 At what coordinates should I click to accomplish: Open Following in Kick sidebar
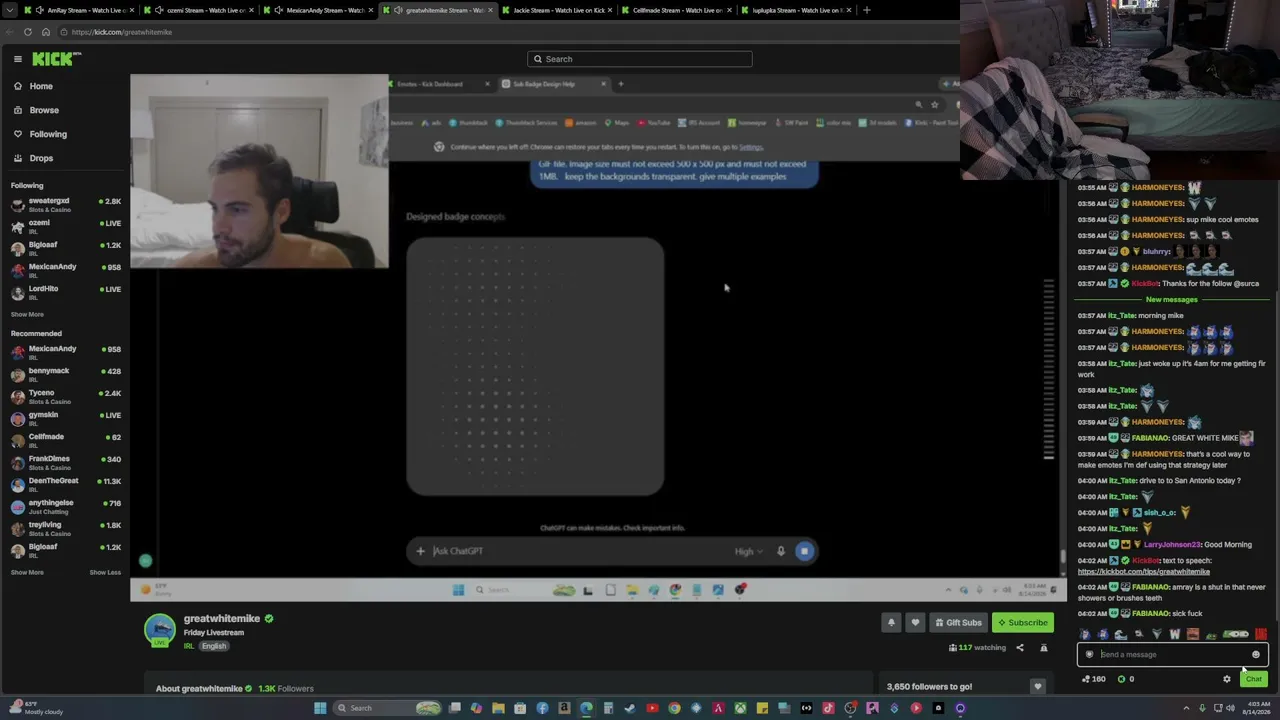[48, 134]
